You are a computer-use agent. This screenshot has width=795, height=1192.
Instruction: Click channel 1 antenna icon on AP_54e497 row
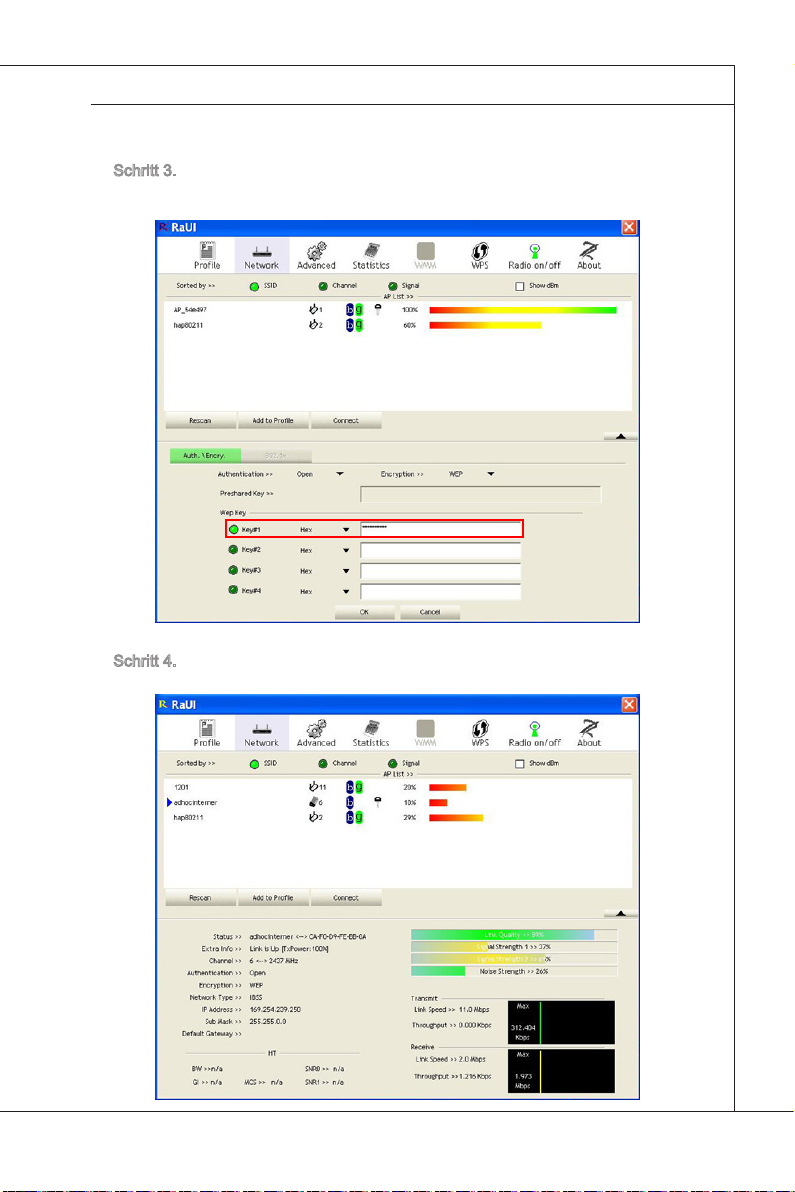click(315, 309)
